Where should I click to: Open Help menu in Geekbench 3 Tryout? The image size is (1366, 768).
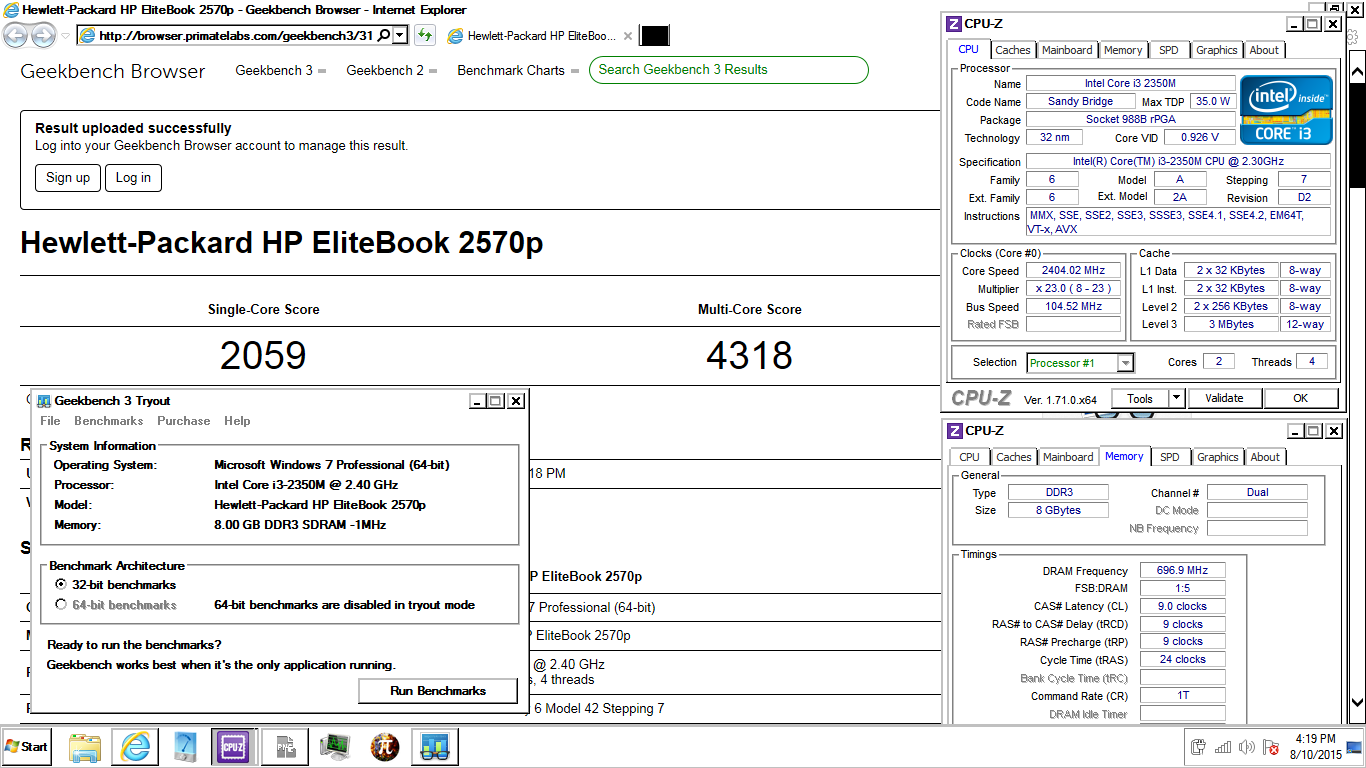click(x=237, y=421)
